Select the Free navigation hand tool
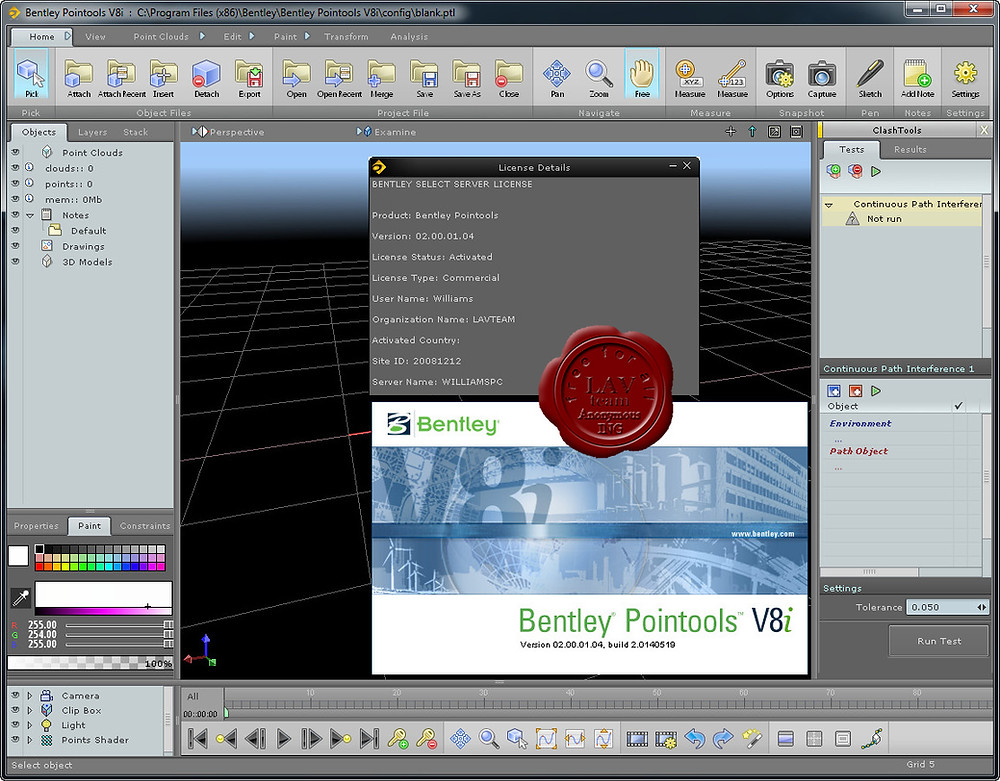The image size is (1000, 781). [x=642, y=75]
